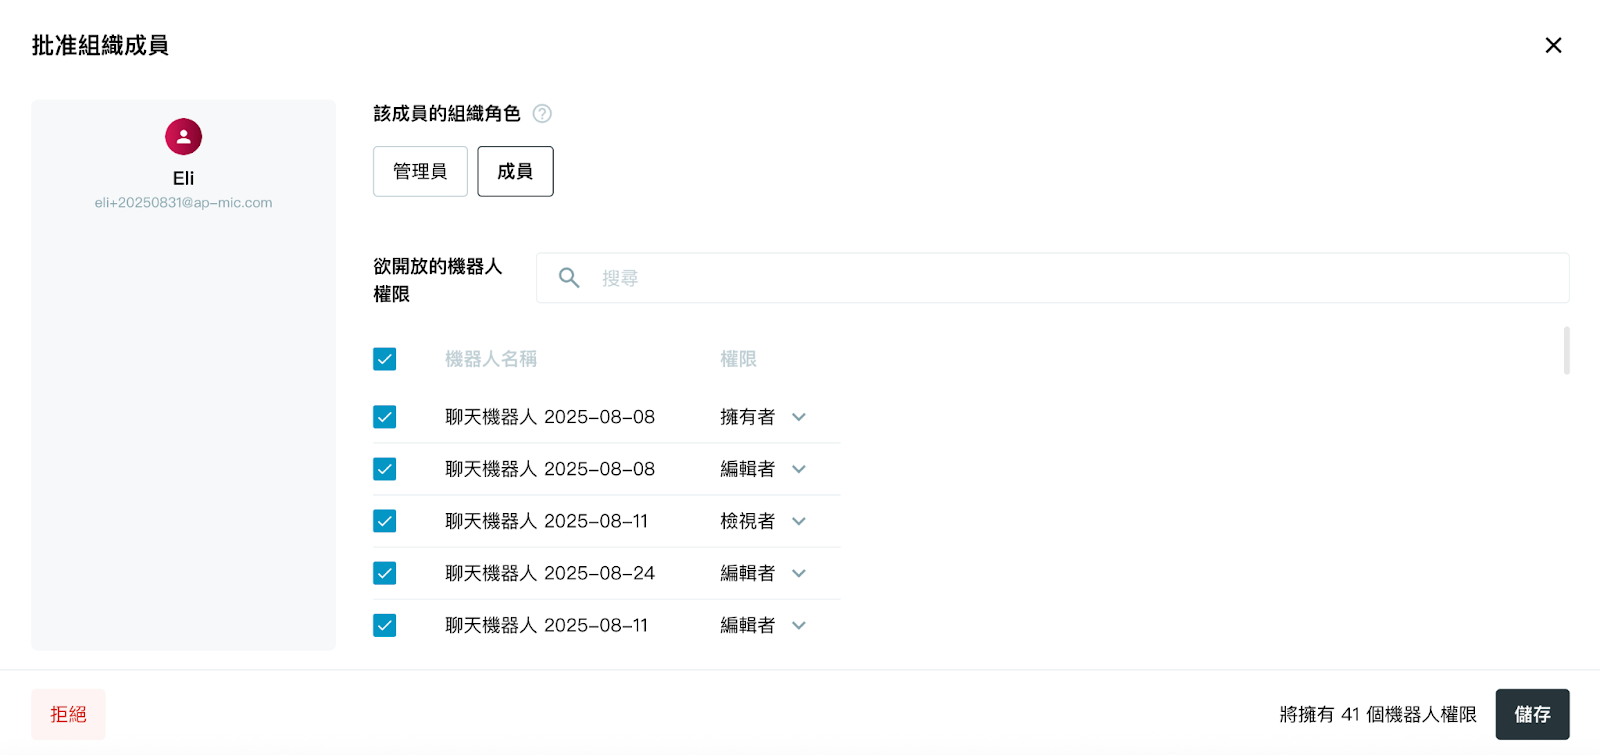The image size is (1600, 755).
Task: Click the robot list scrollbar
Action: (x=1566, y=350)
